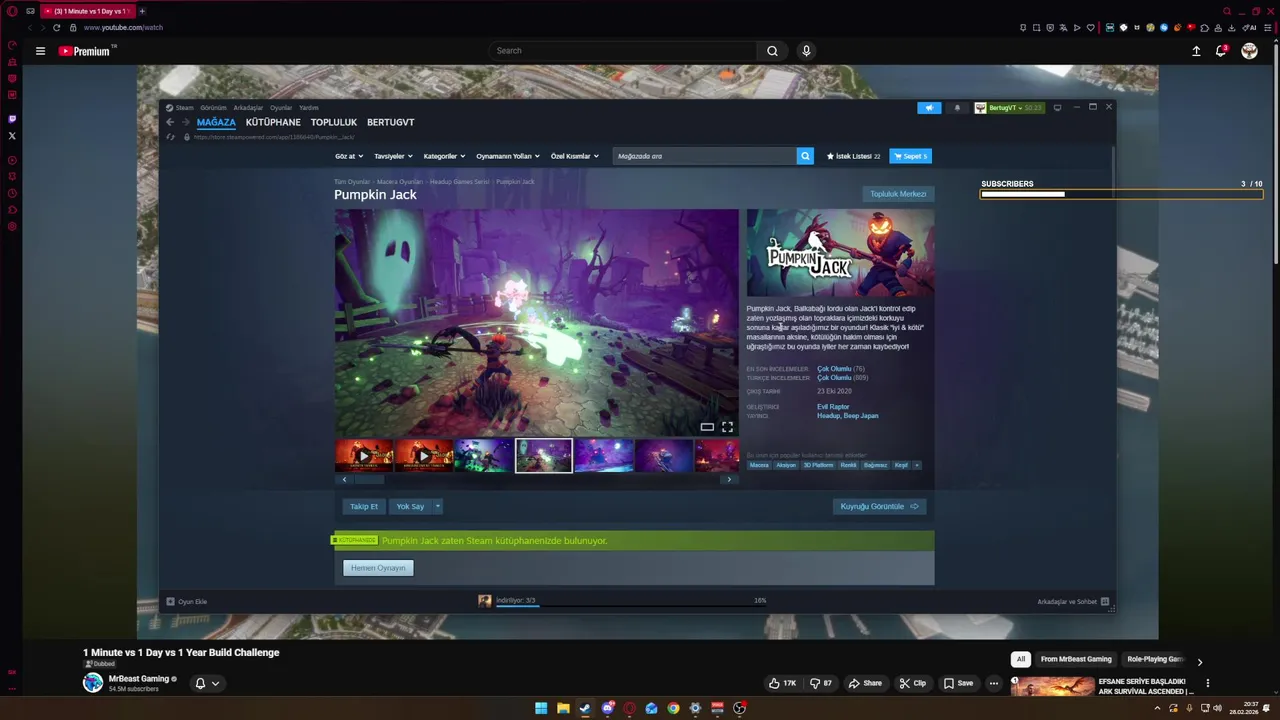Click the Steam download progress bar
This screenshot has height=720, width=1280.
click(x=631, y=606)
